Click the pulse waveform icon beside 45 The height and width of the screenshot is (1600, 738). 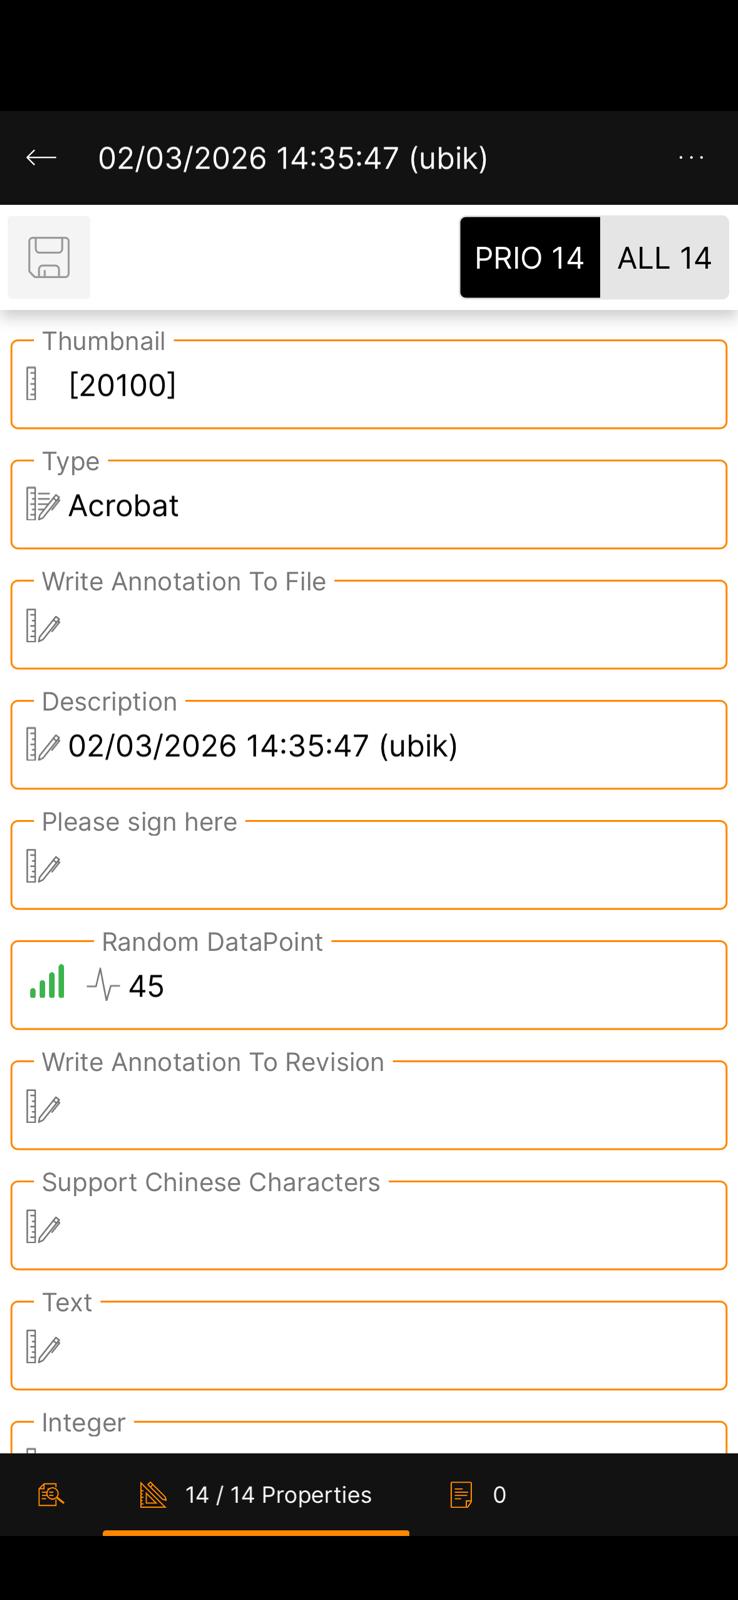tap(103, 985)
